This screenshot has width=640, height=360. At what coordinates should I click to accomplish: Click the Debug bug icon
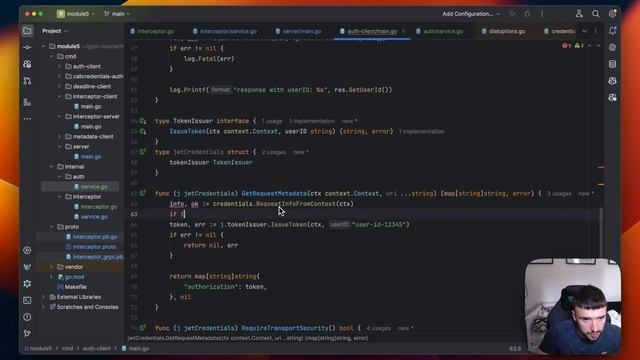click(x=527, y=14)
